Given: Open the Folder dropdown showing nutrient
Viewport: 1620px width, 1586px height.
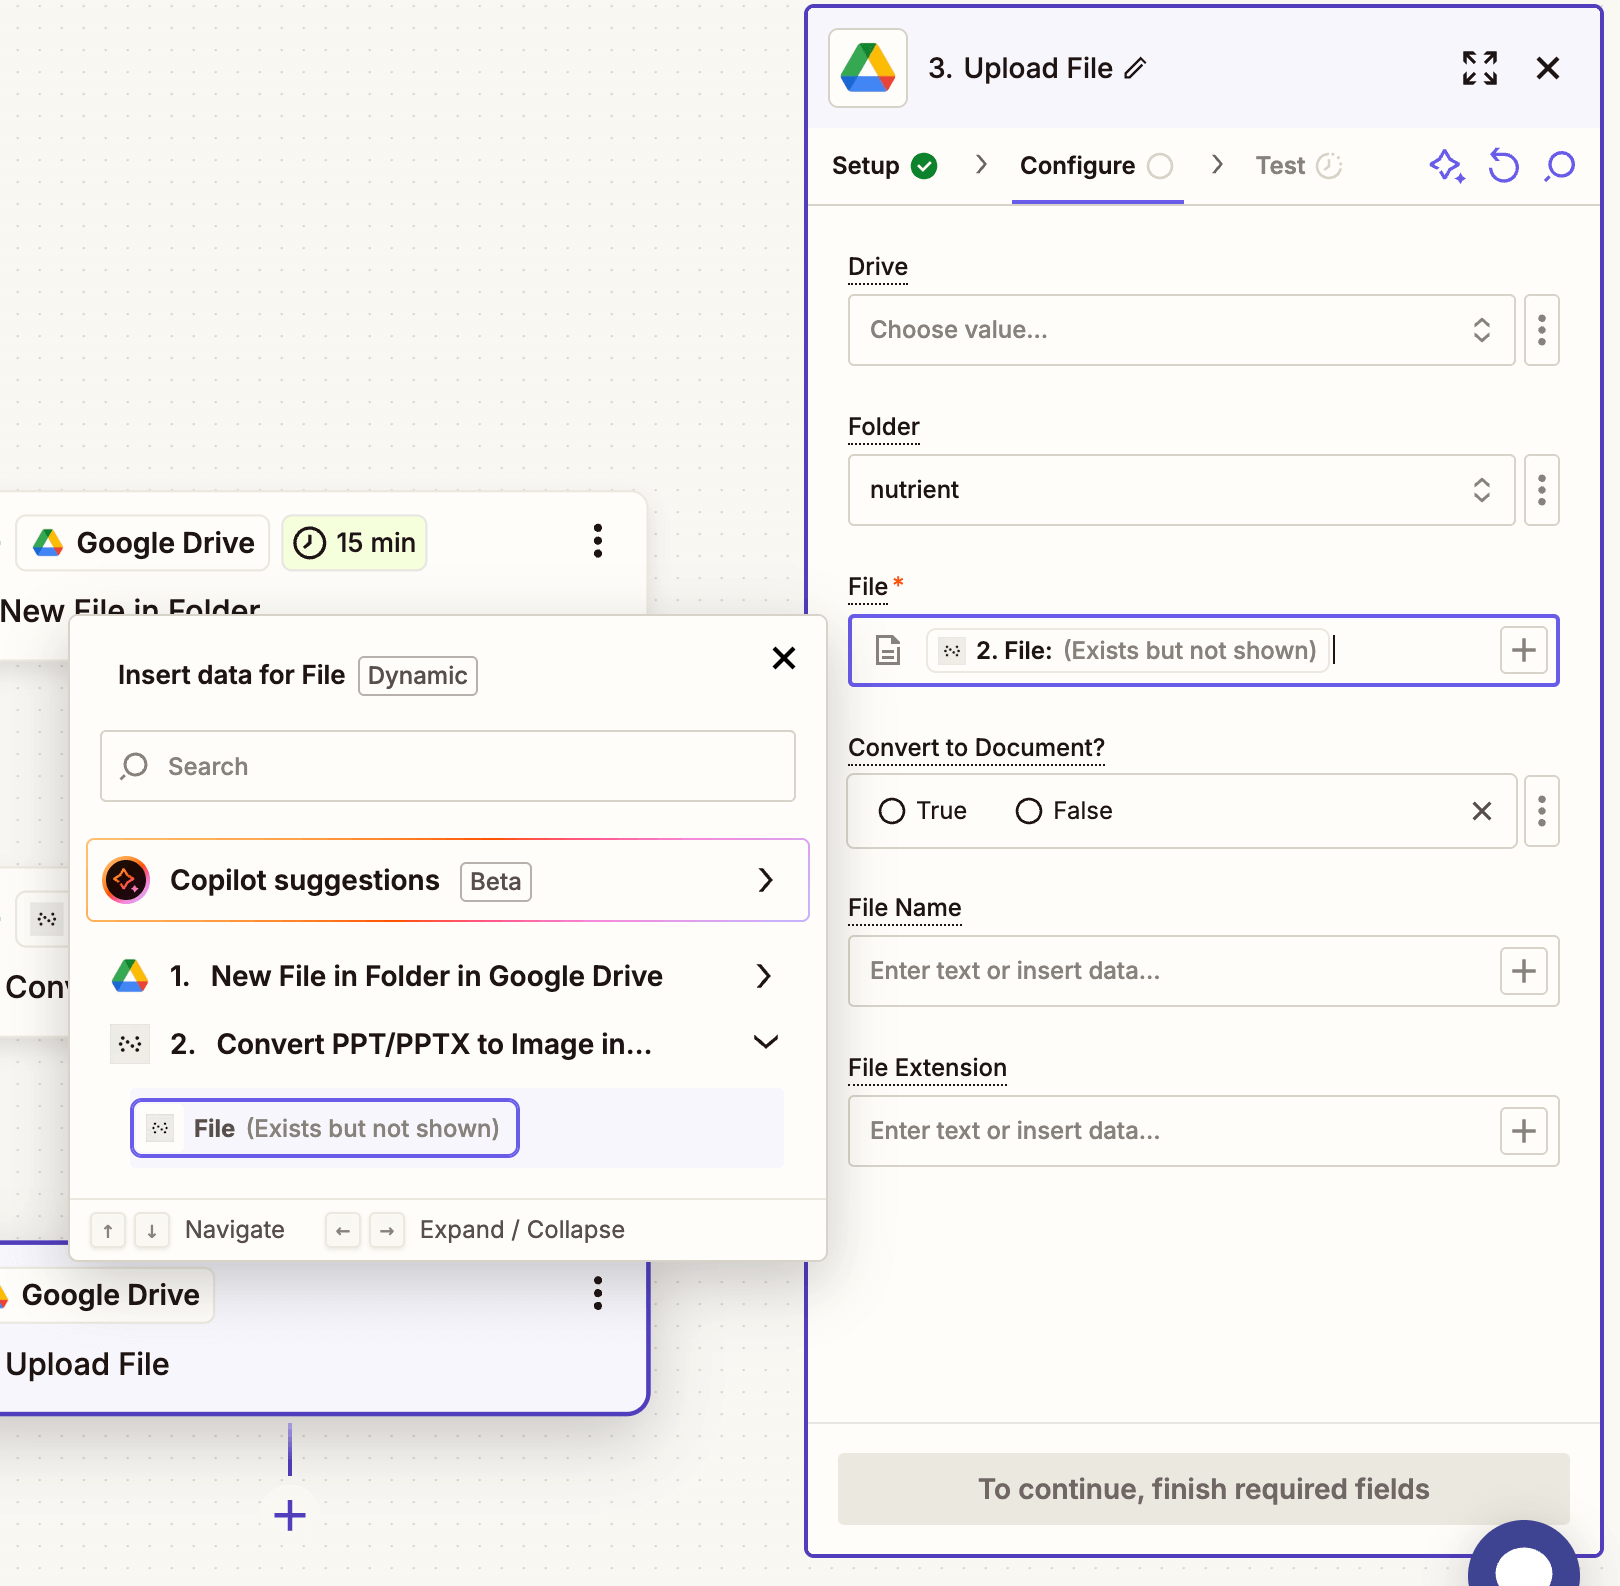Looking at the screenshot, I should click(1180, 490).
